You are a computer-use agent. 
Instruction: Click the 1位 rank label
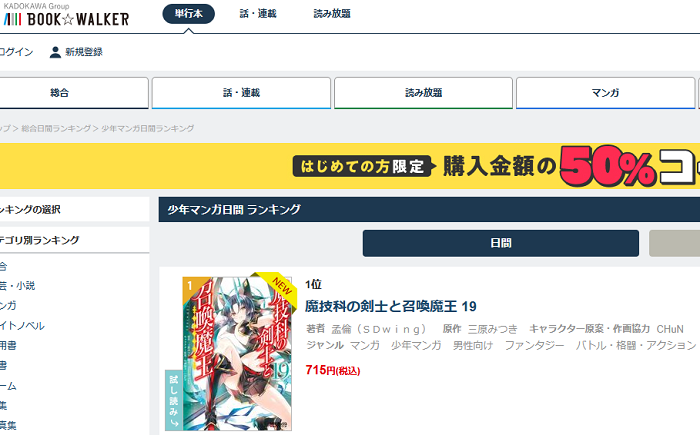click(x=313, y=284)
